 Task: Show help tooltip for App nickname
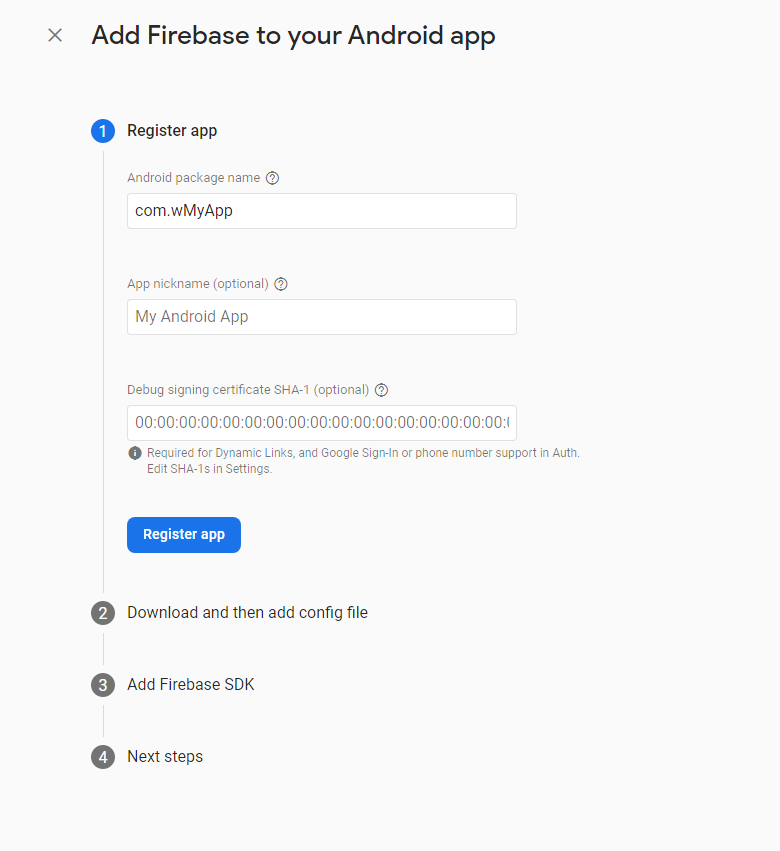click(281, 284)
